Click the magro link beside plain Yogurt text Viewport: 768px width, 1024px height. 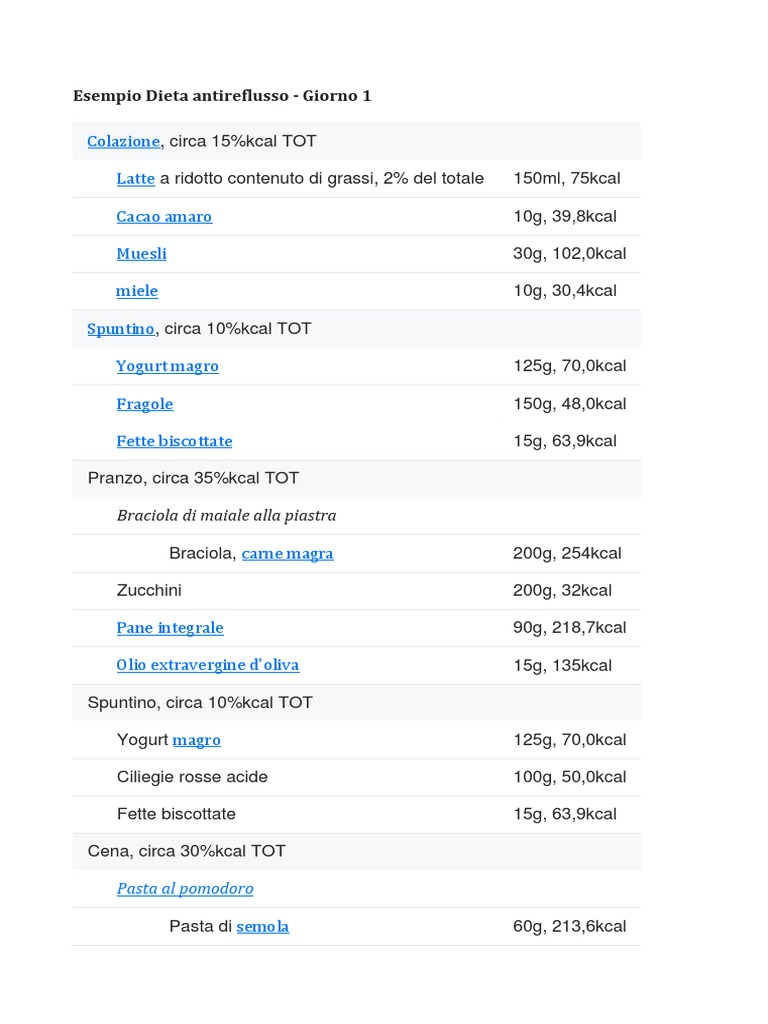pos(196,740)
